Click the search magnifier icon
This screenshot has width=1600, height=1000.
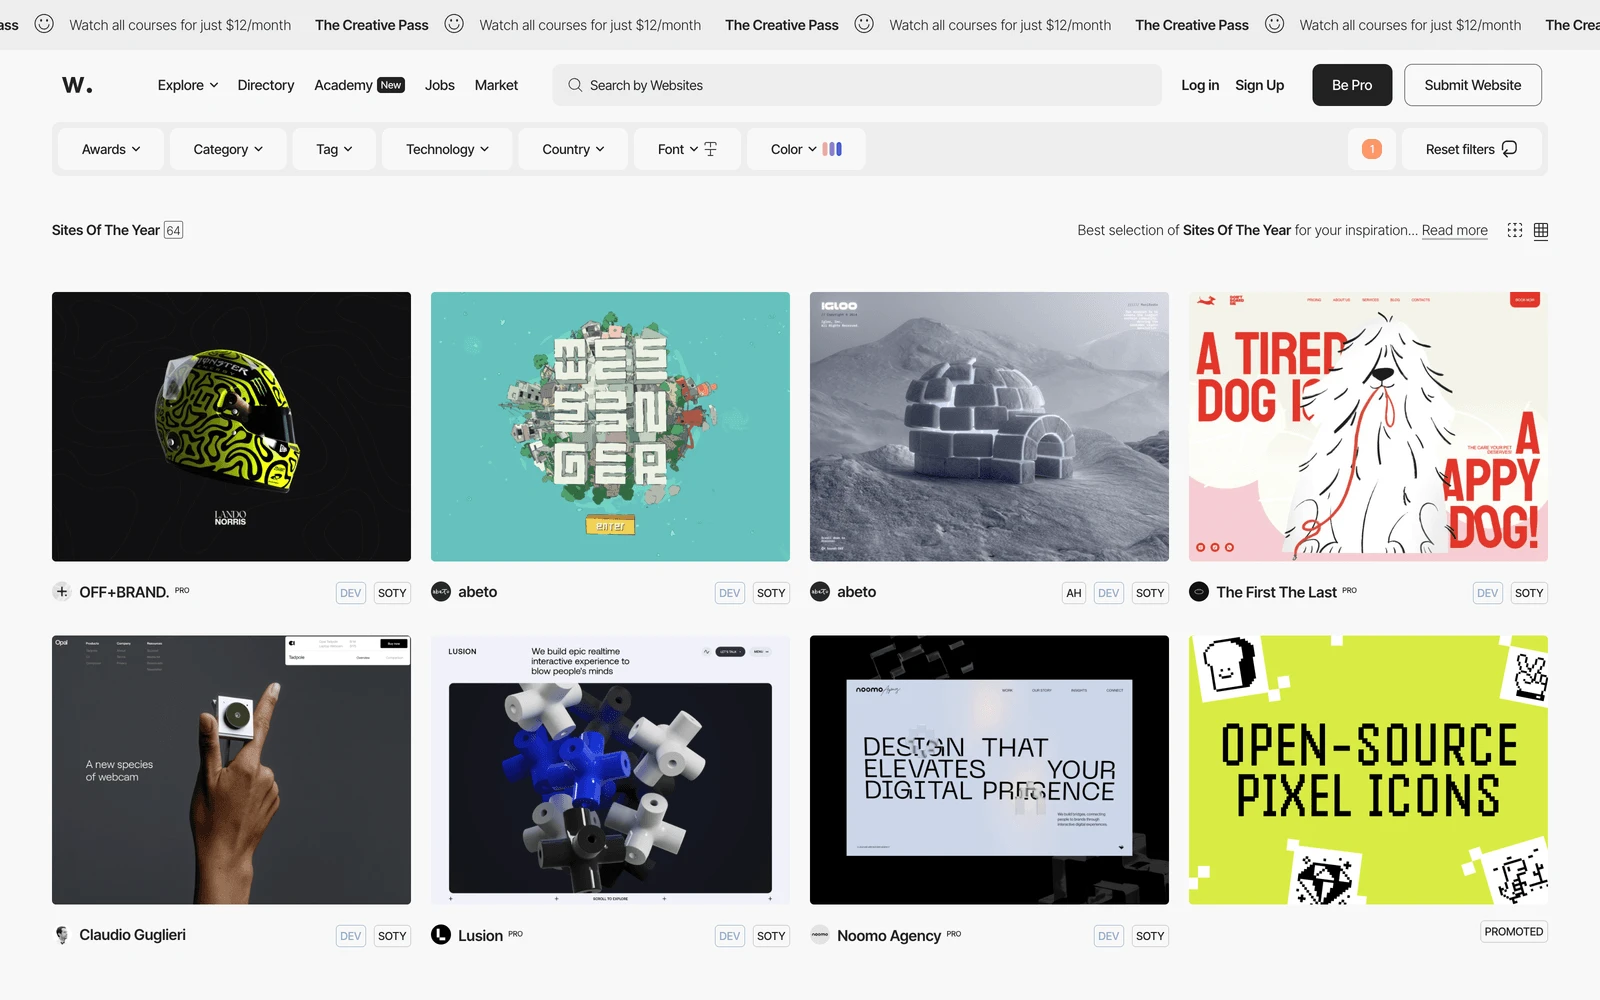tap(575, 85)
